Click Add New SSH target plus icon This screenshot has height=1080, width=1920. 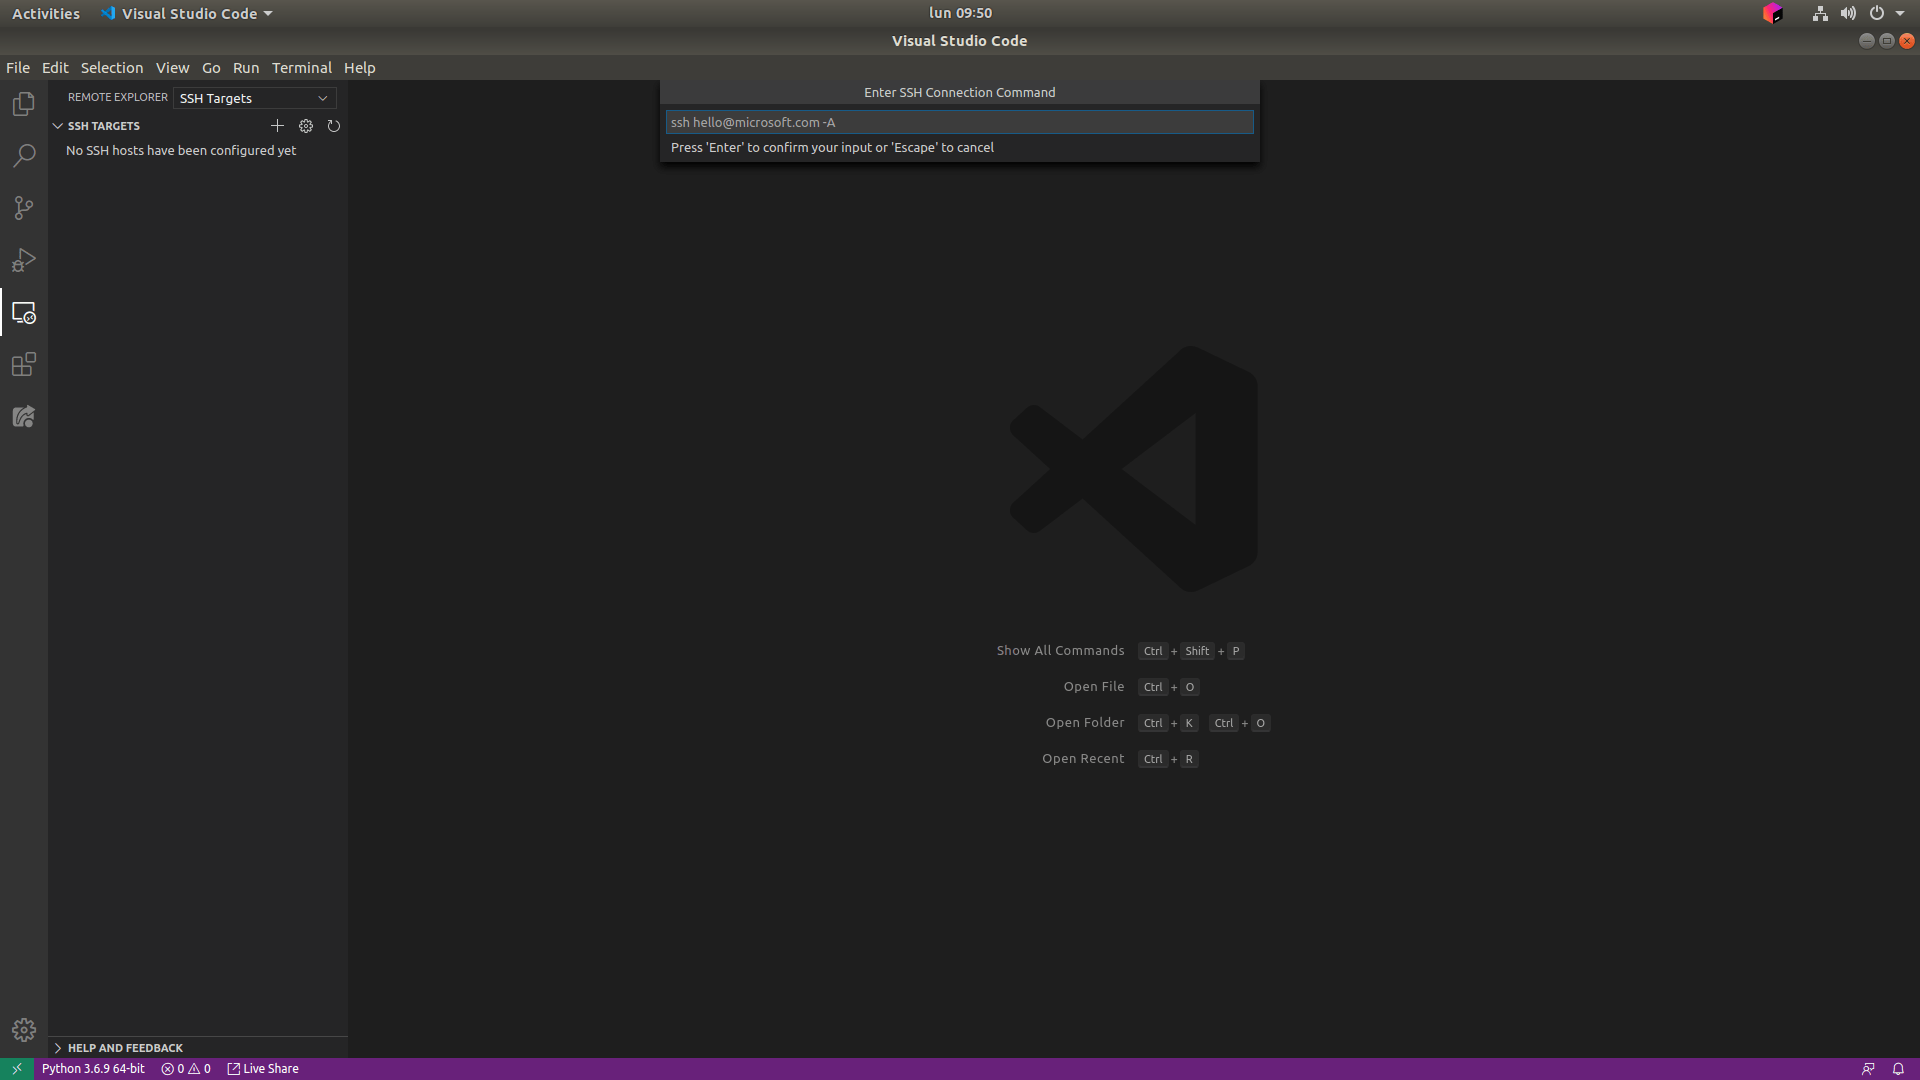coord(277,126)
